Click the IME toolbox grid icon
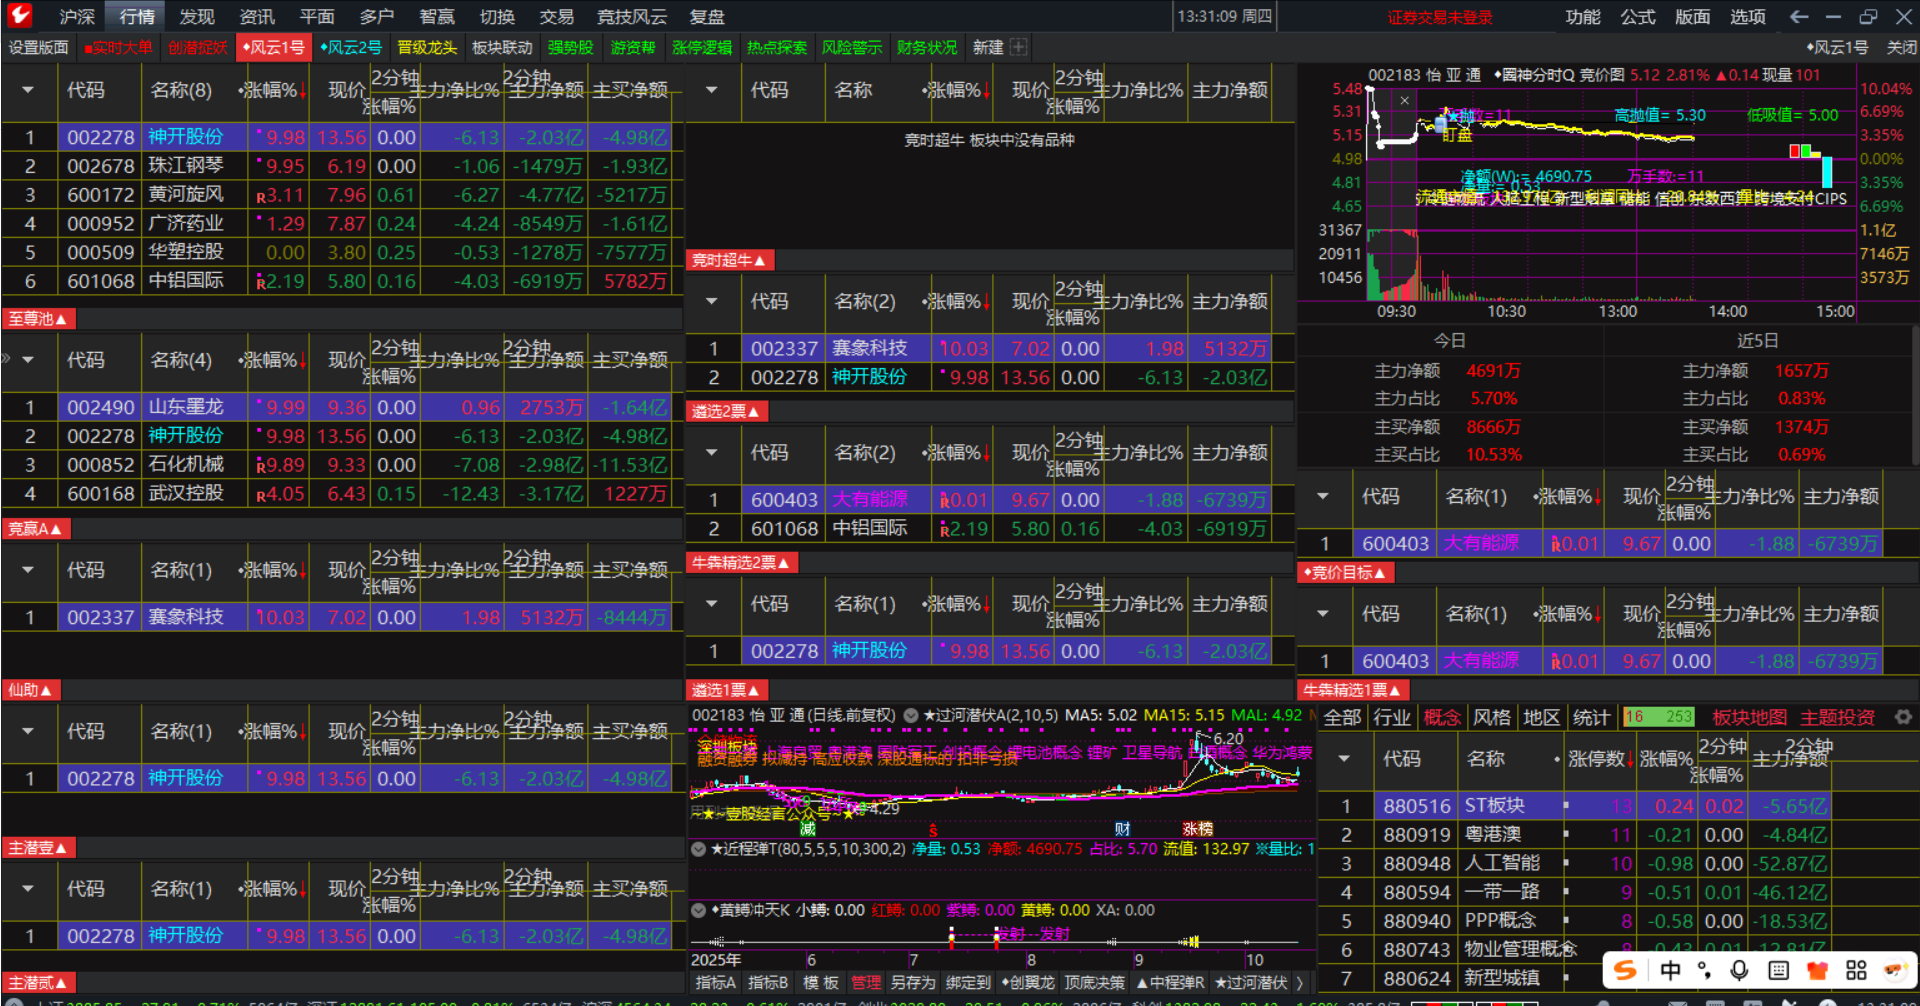1920x1006 pixels. (x=1856, y=970)
